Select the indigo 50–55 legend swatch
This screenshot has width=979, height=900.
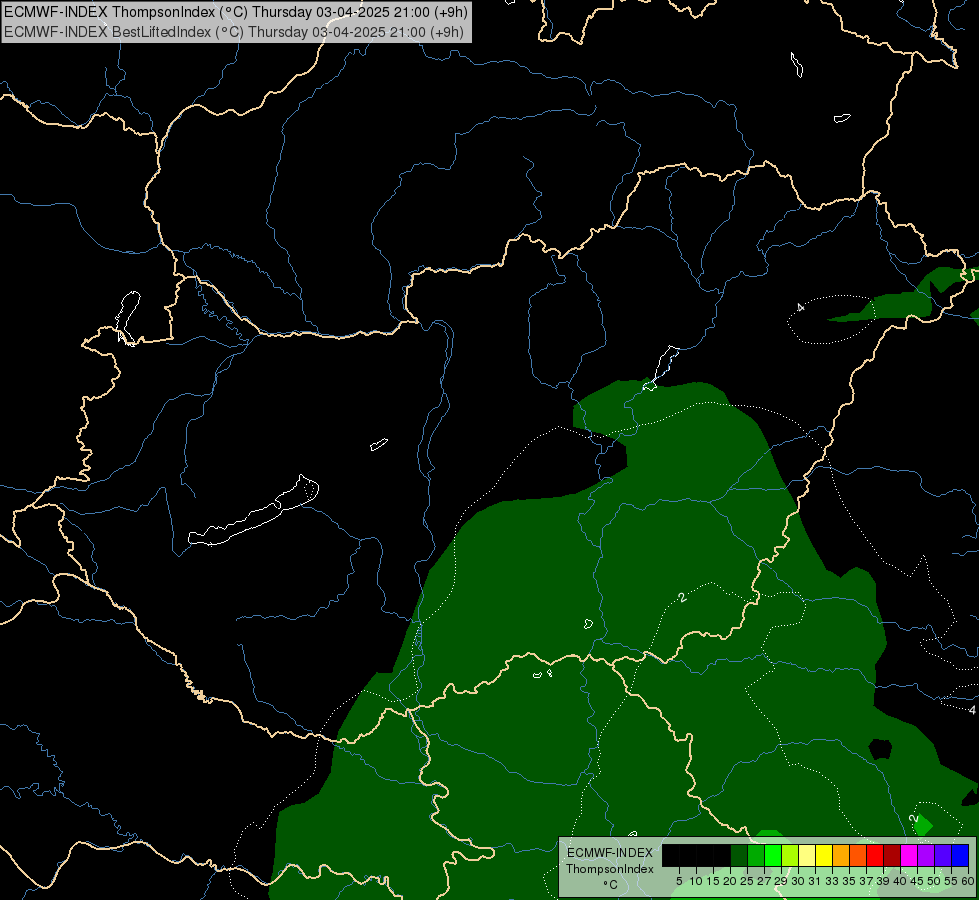(942, 856)
